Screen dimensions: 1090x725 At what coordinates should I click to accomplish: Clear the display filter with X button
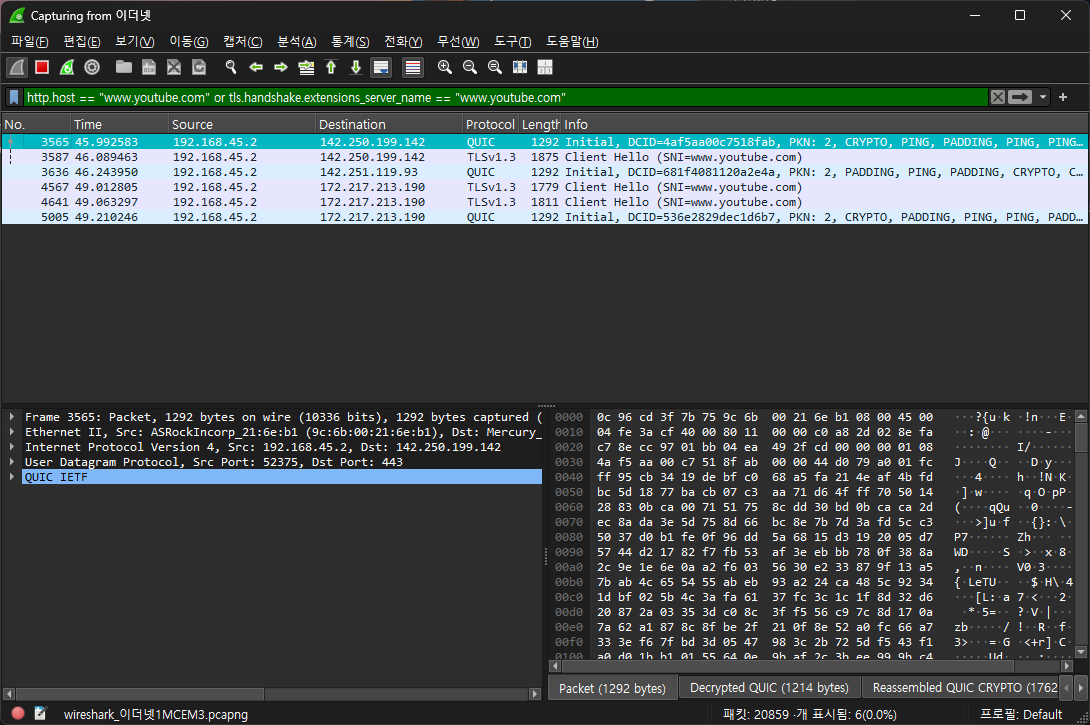(x=997, y=97)
